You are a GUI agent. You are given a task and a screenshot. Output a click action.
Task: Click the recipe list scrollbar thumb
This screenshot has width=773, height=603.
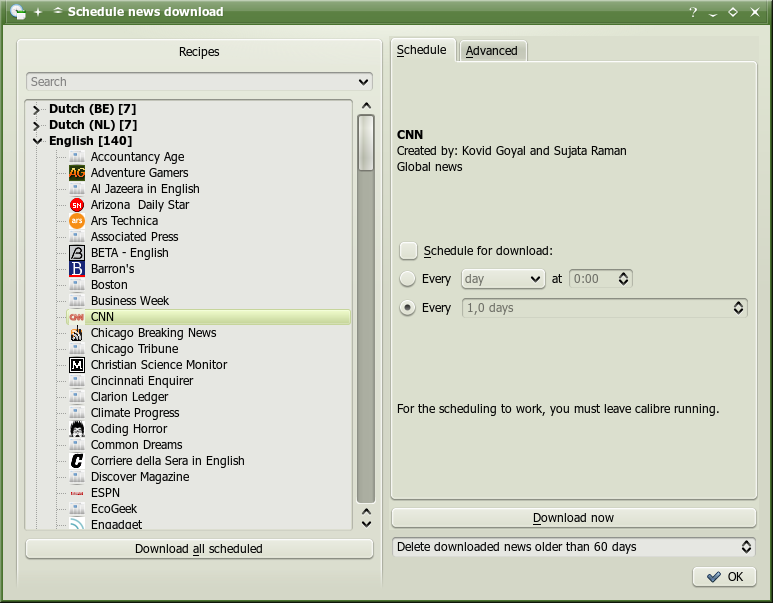coord(366,143)
